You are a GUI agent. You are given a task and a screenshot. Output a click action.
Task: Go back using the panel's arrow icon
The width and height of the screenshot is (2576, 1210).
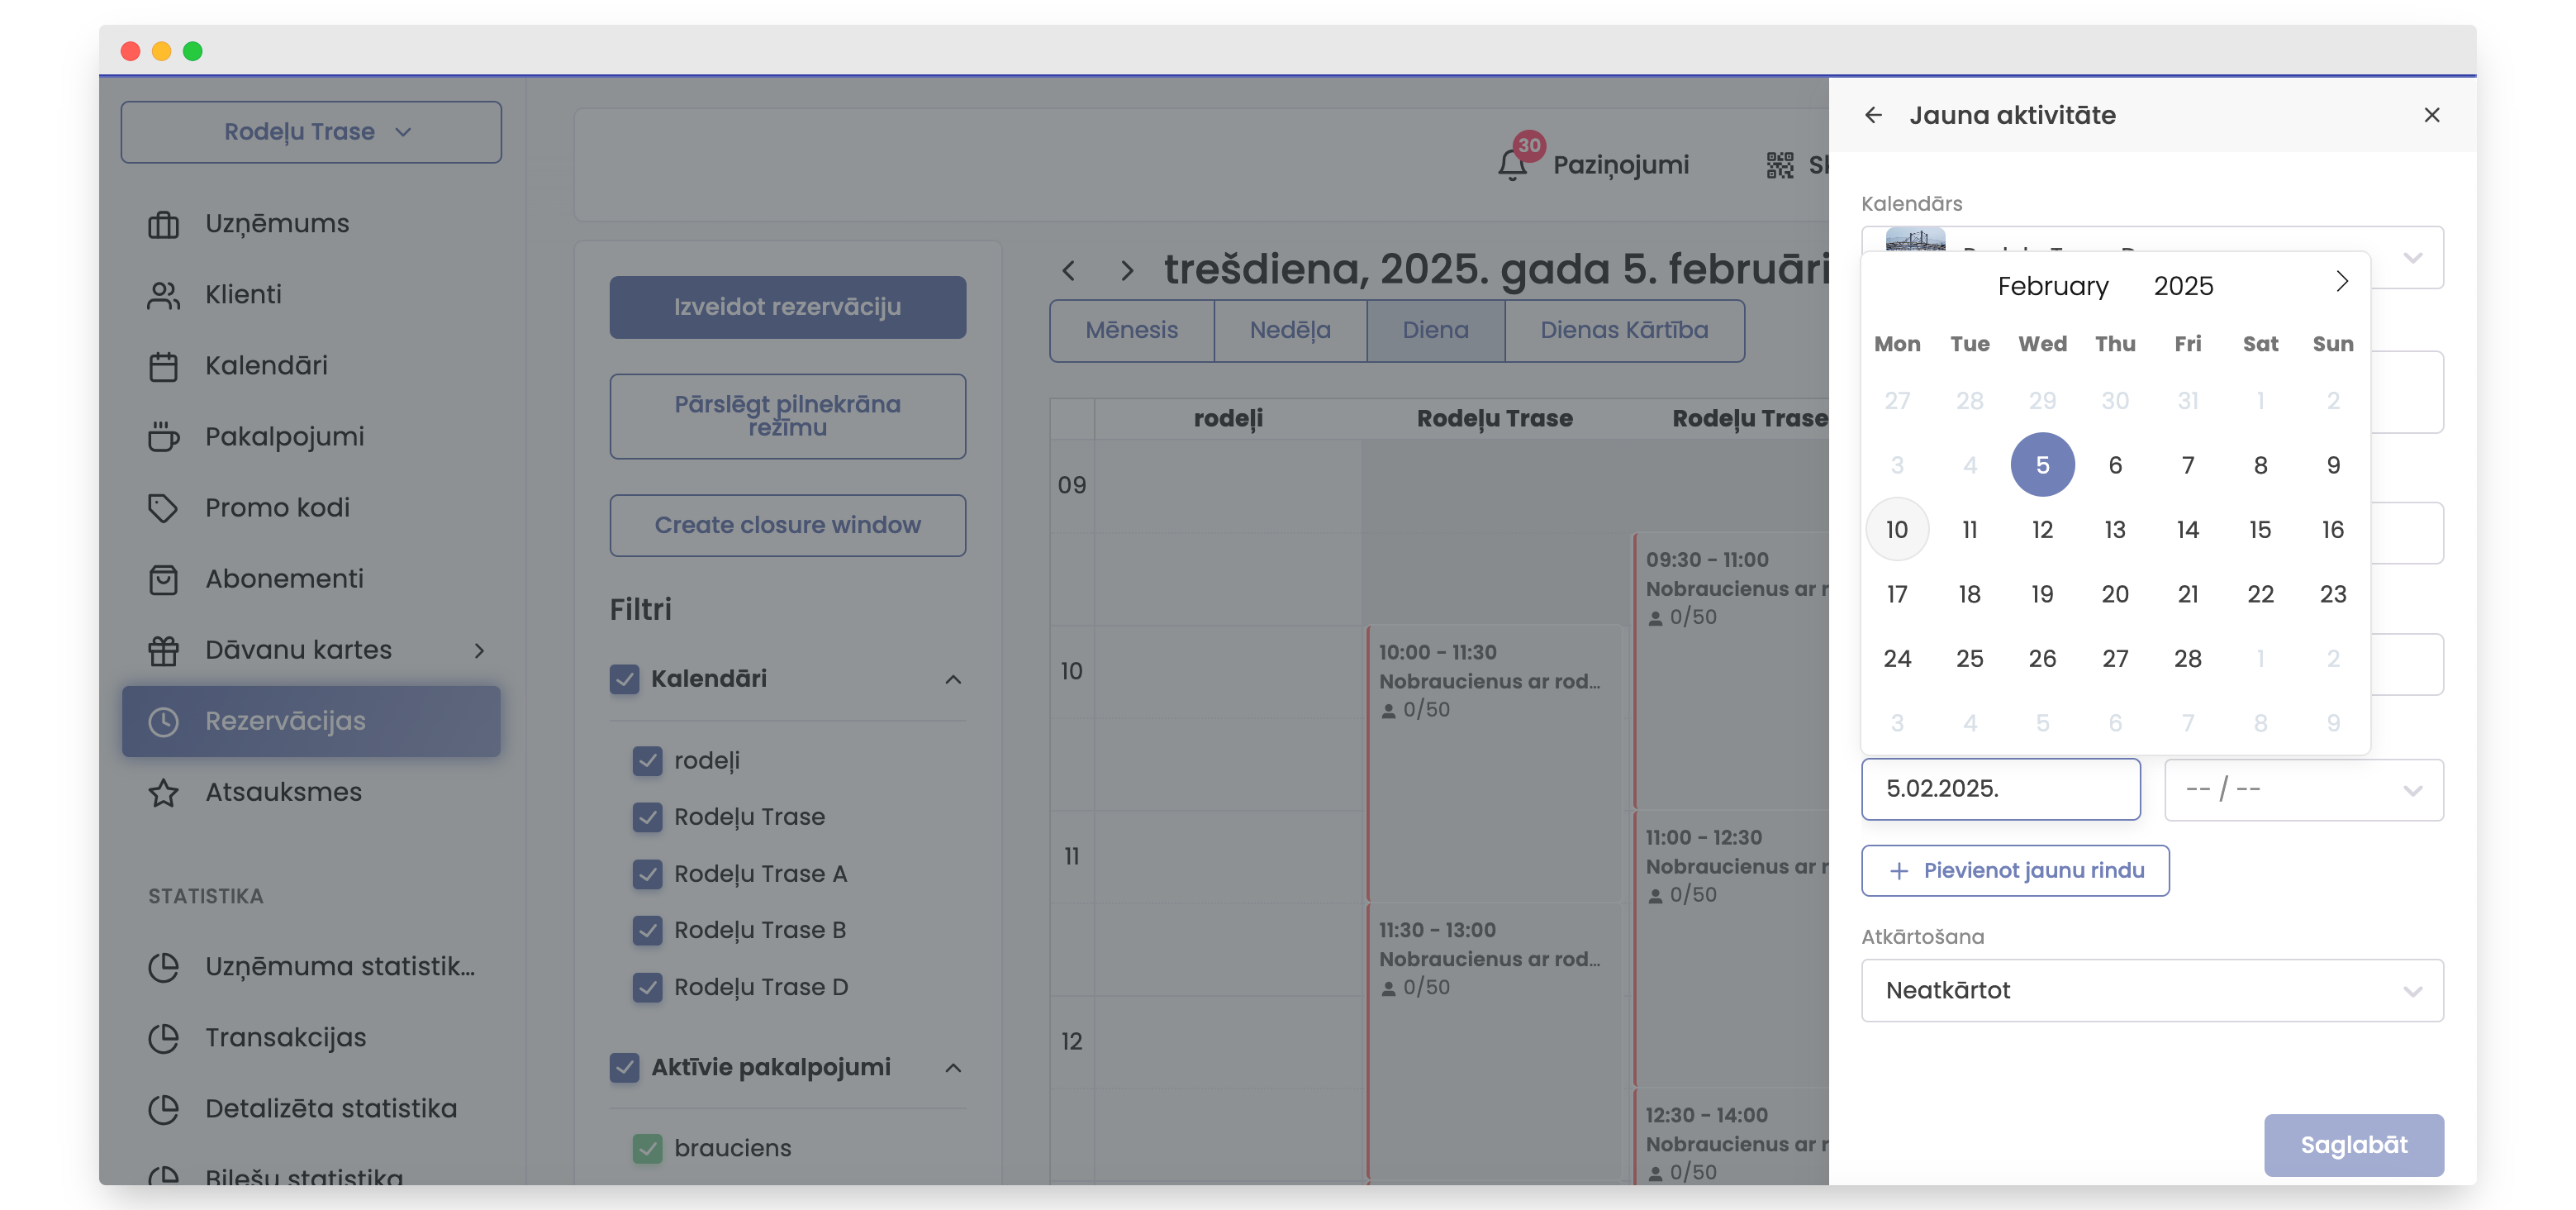(1873, 116)
